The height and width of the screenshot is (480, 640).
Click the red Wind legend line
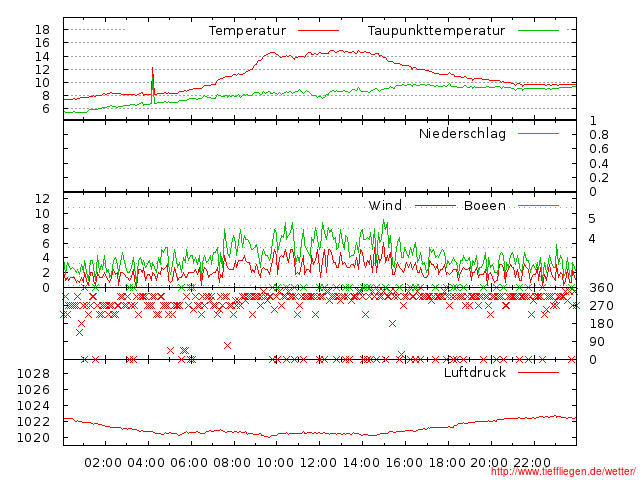[x=435, y=206]
